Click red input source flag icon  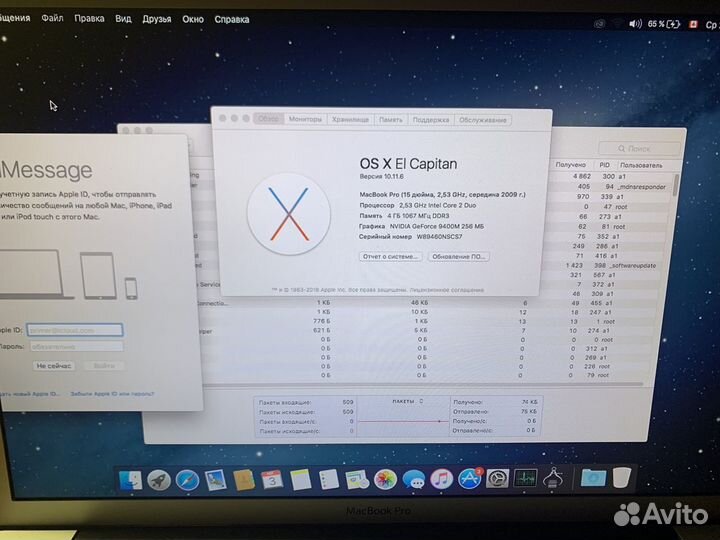pyautogui.click(x=693, y=24)
